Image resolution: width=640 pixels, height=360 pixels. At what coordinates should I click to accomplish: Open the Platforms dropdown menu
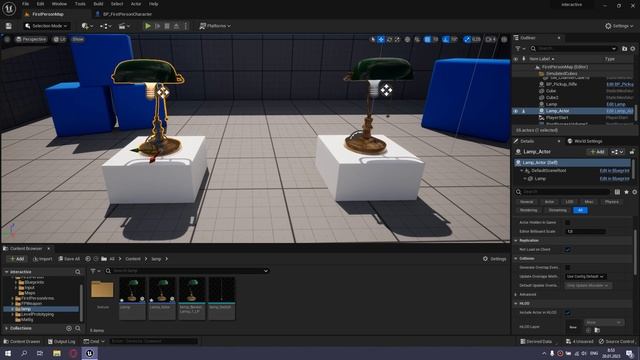[215, 26]
